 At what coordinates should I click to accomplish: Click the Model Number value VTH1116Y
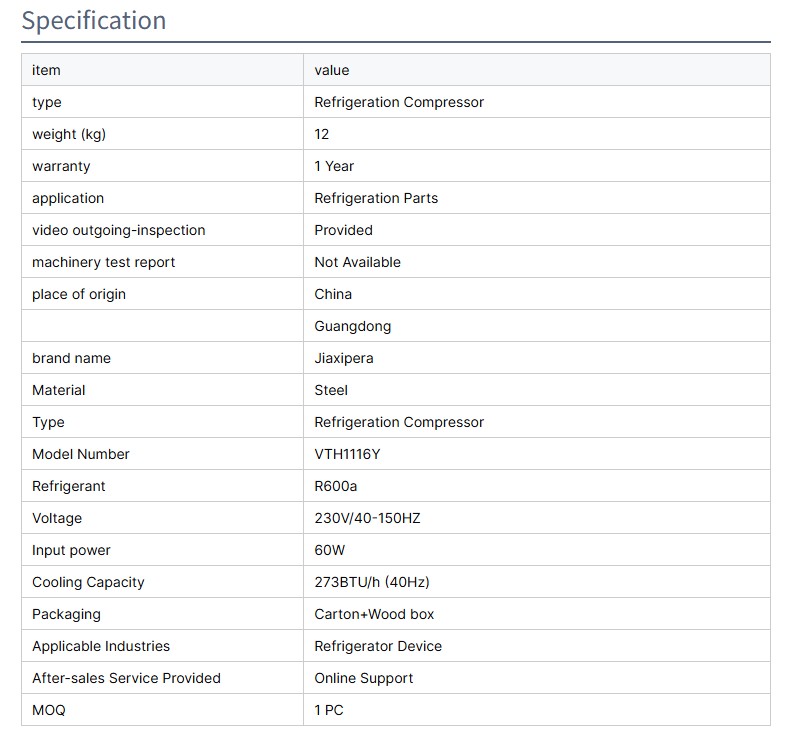pyautogui.click(x=347, y=454)
